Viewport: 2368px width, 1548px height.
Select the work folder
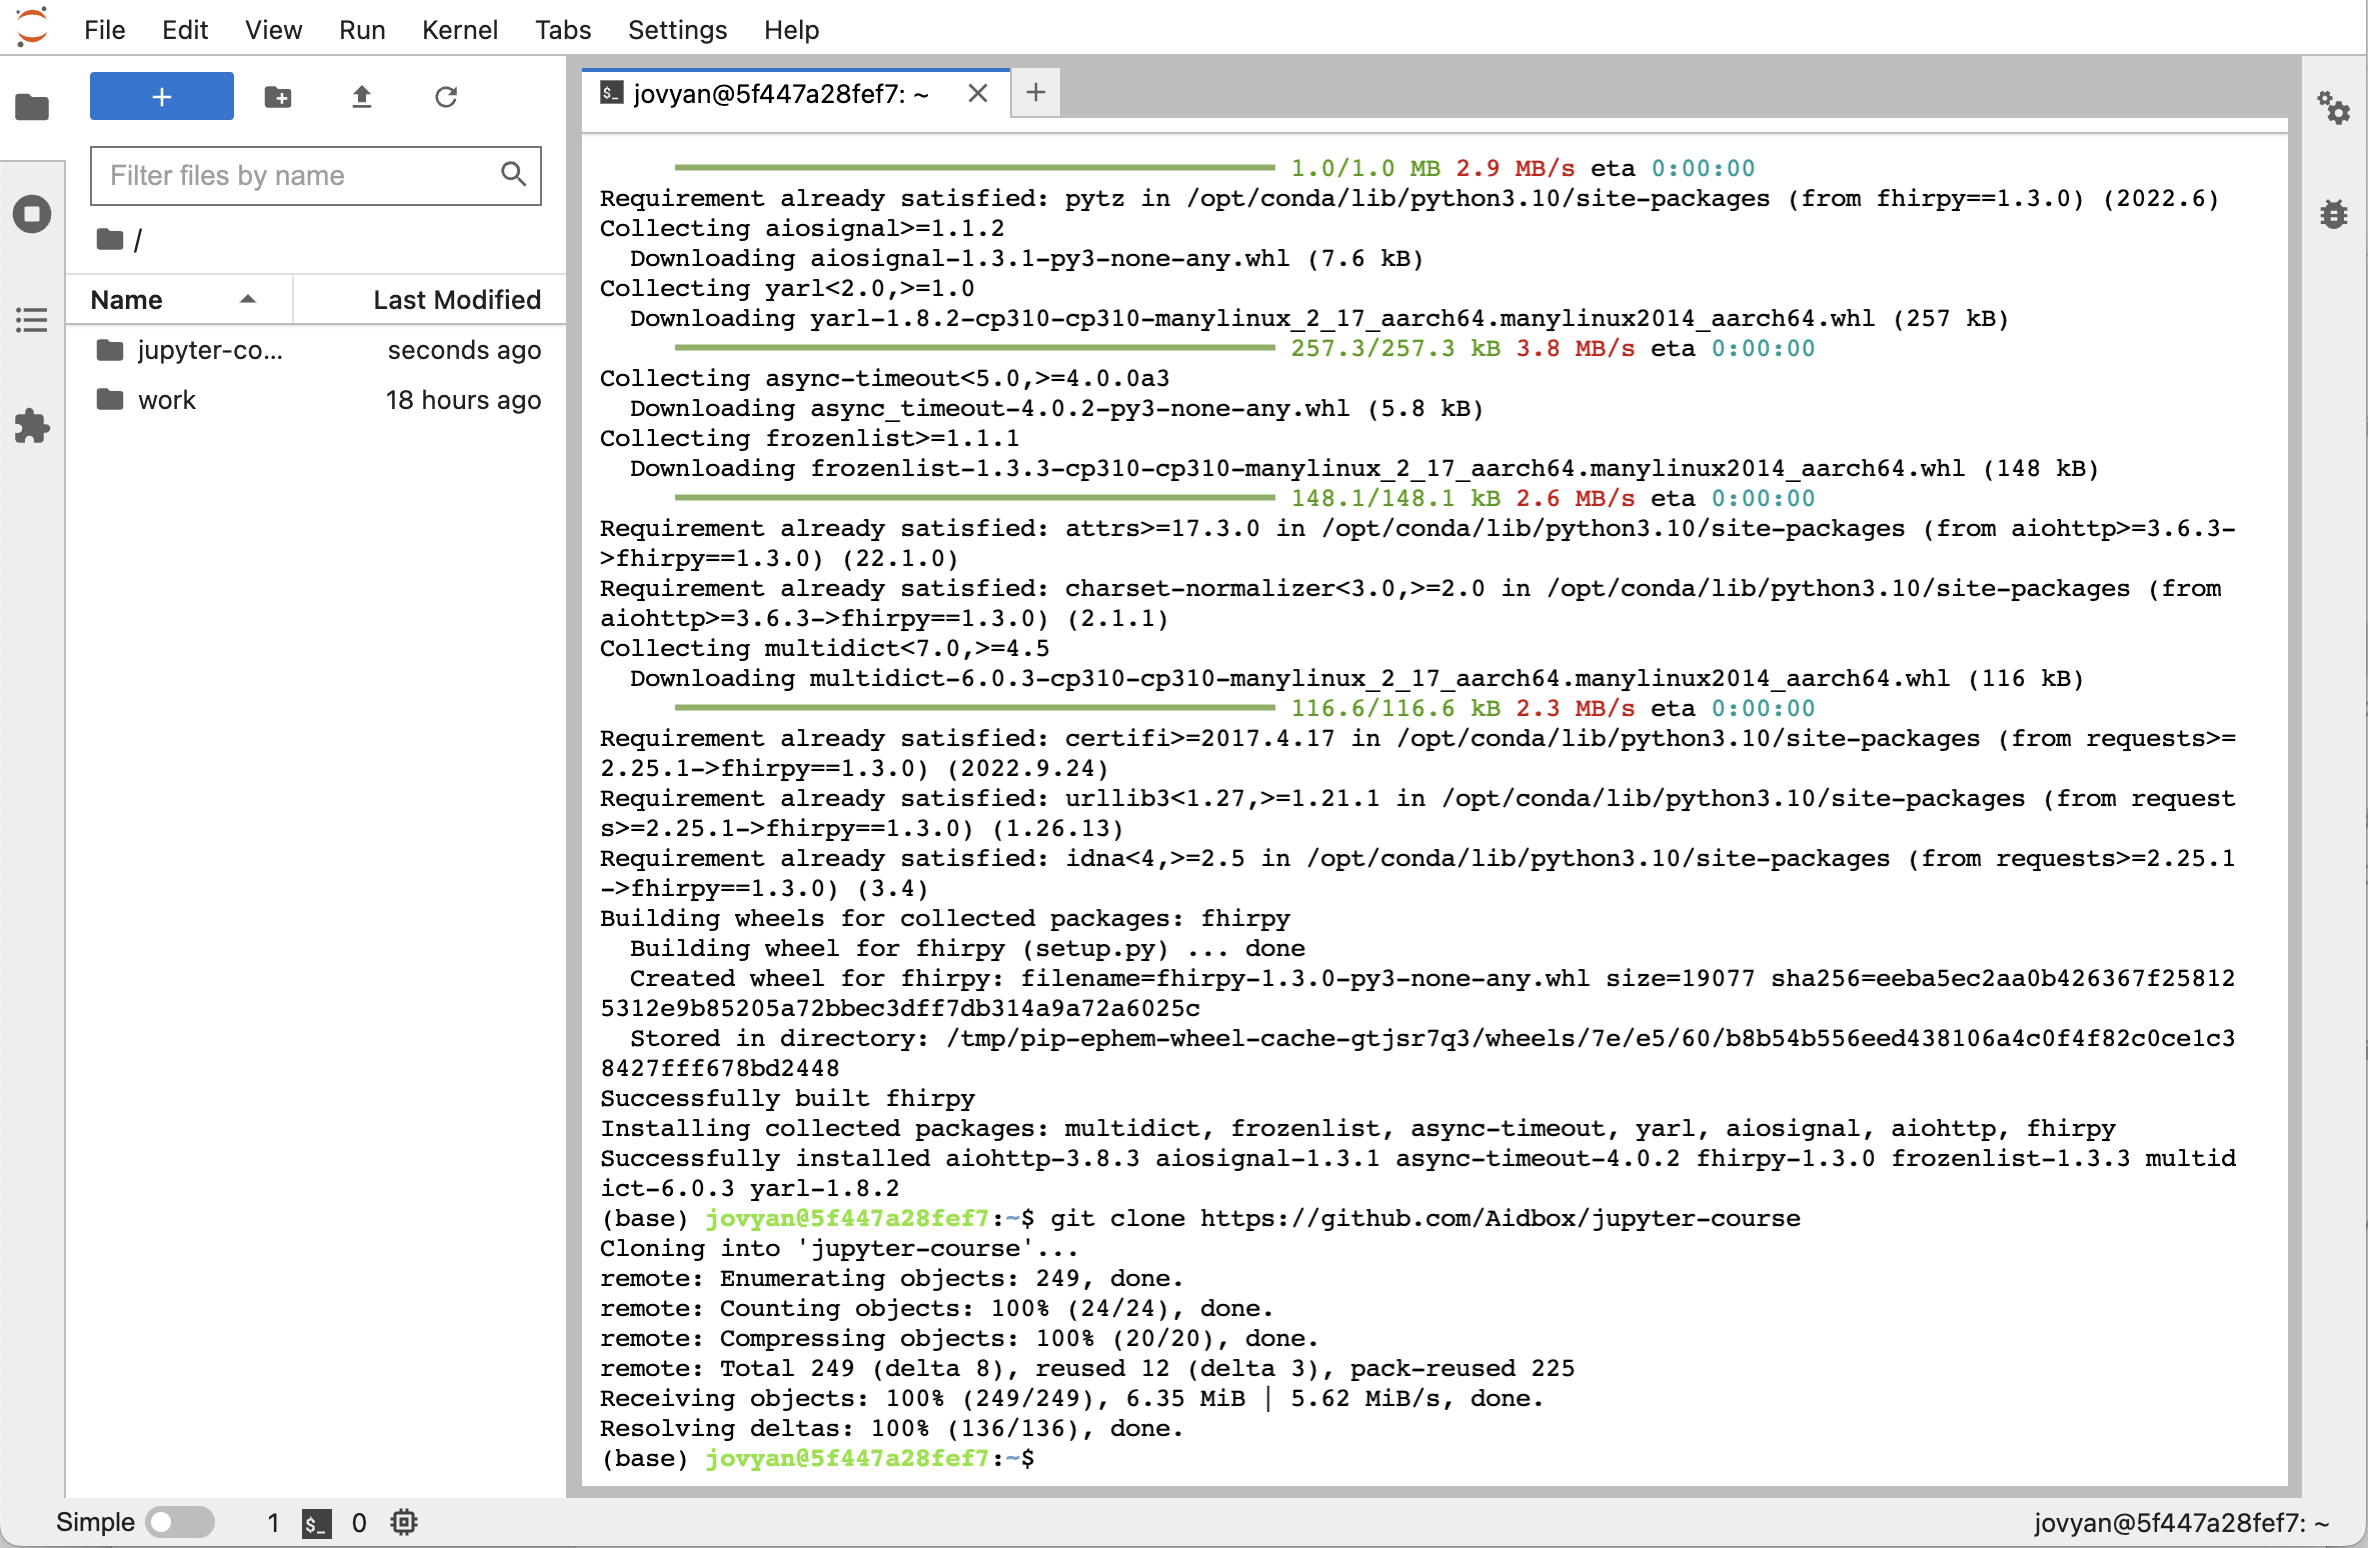[166, 399]
